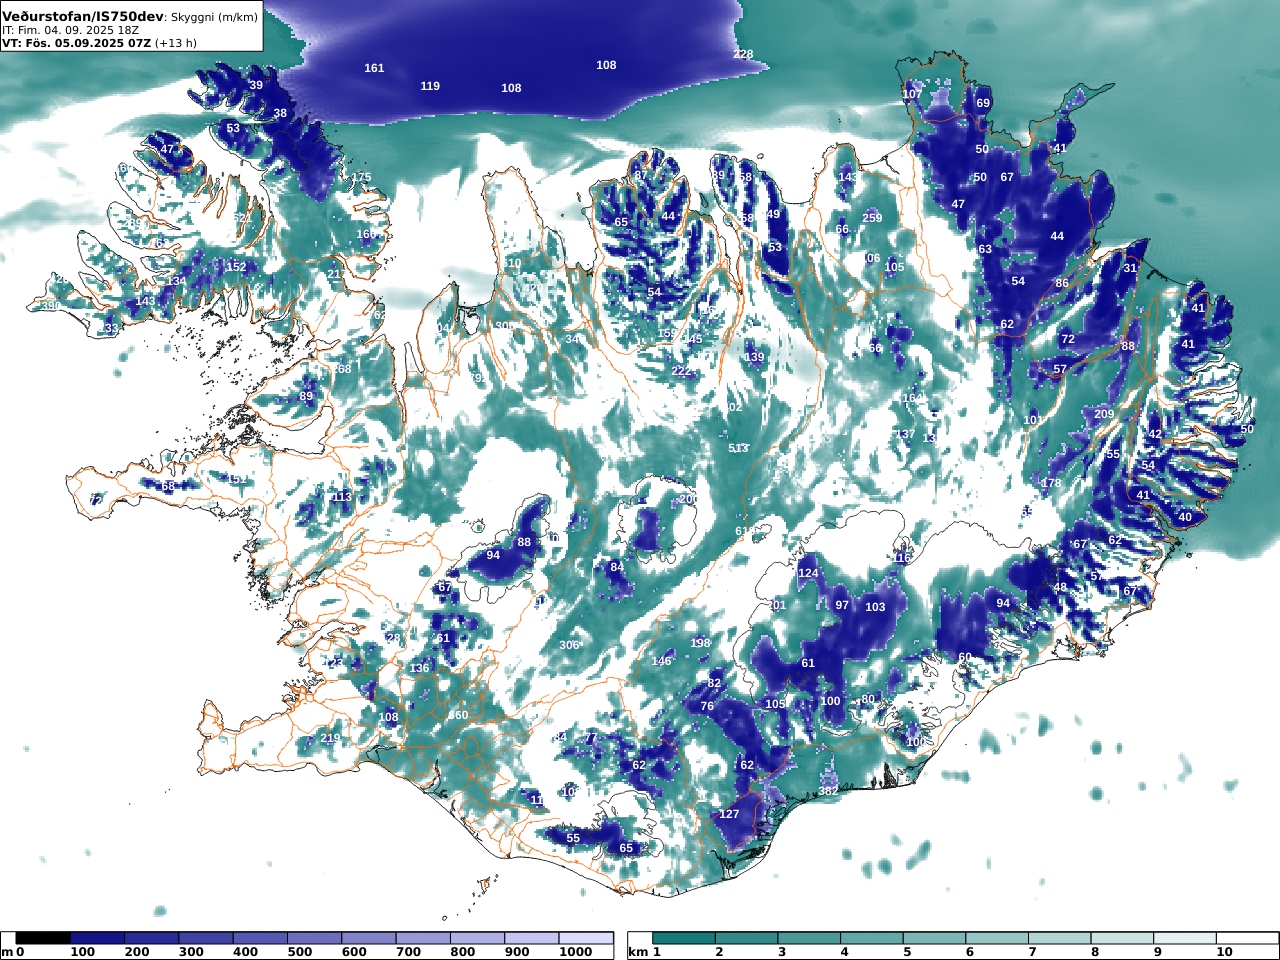Click the 5–6 km teal legend swatch
Screen dimensions: 1280x960
point(934,938)
